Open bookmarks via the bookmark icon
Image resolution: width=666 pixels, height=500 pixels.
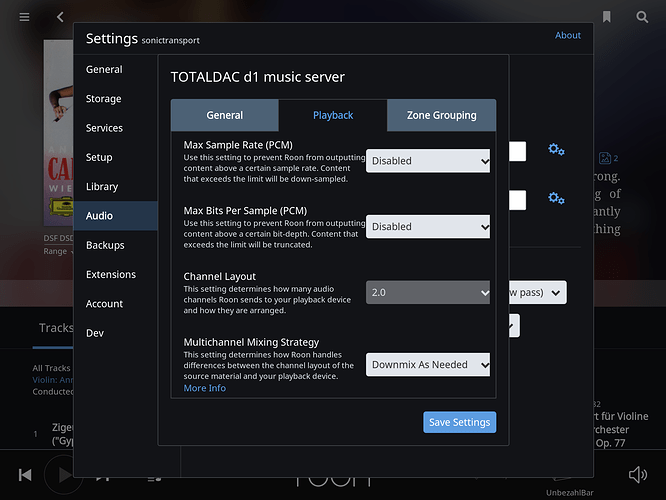point(607,17)
